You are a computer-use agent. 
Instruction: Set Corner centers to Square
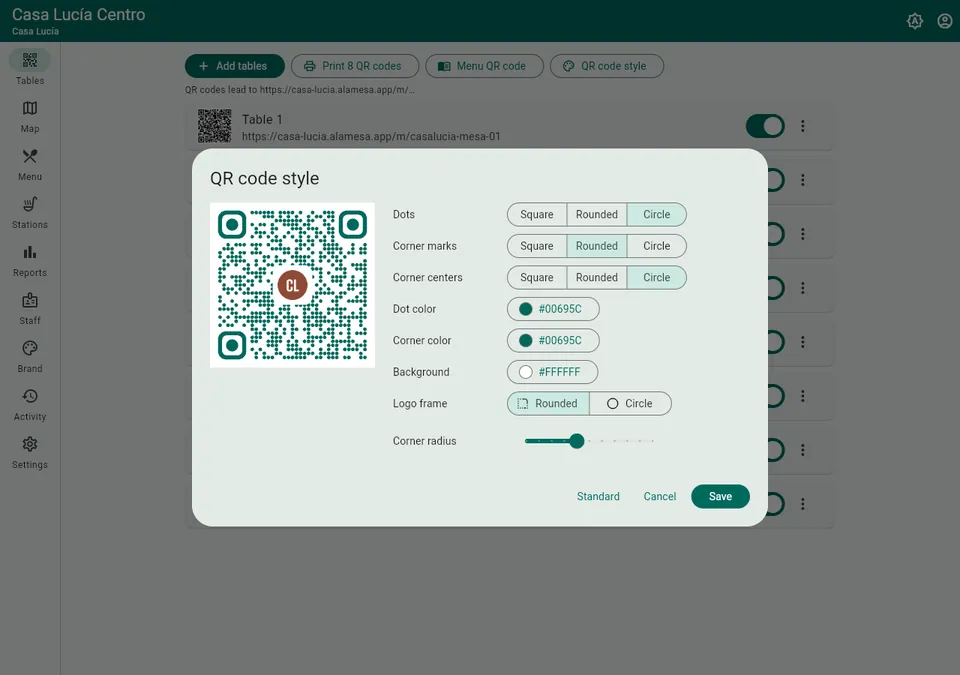536,277
